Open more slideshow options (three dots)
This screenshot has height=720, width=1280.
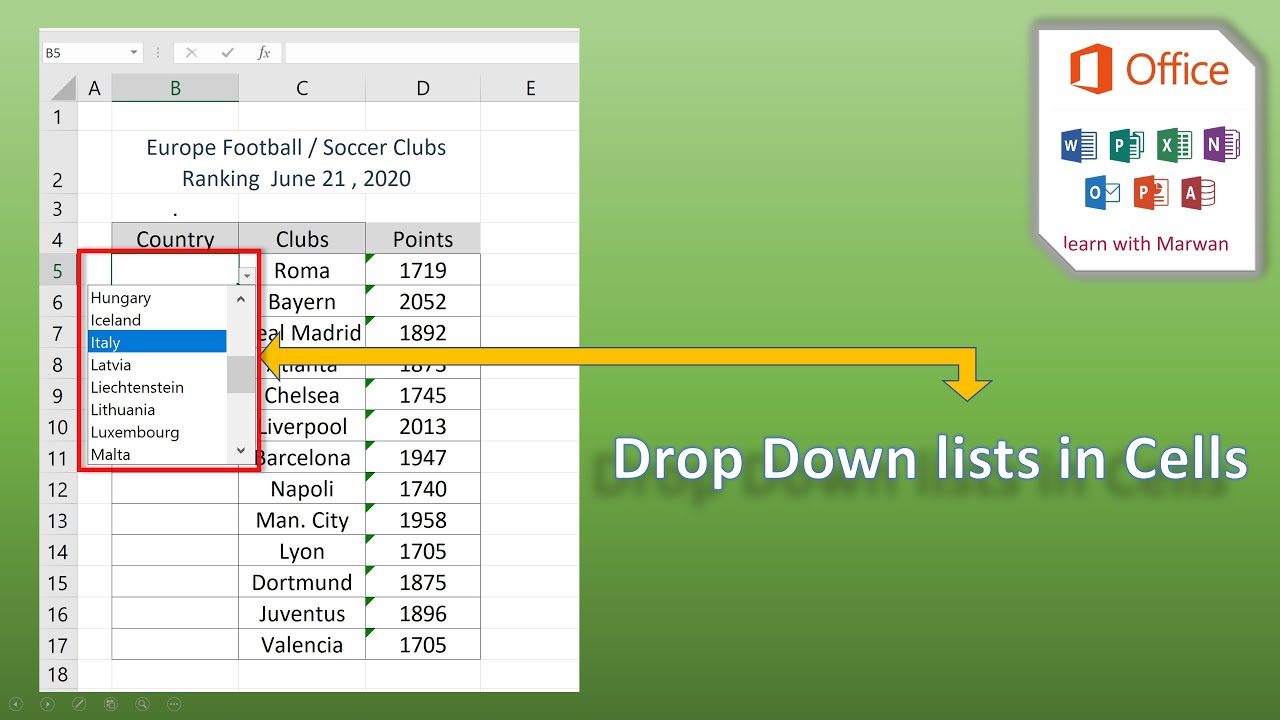(x=175, y=704)
